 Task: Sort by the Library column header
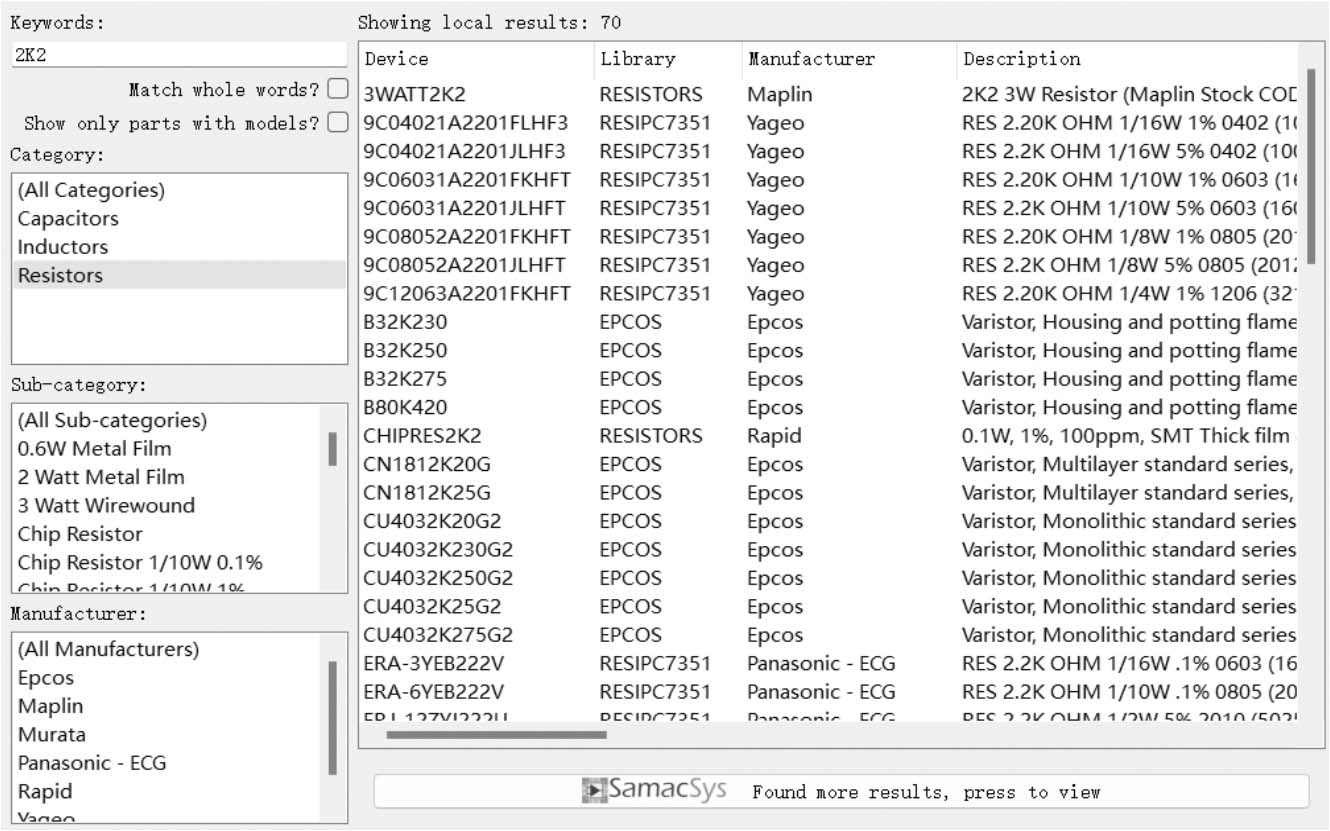(637, 59)
